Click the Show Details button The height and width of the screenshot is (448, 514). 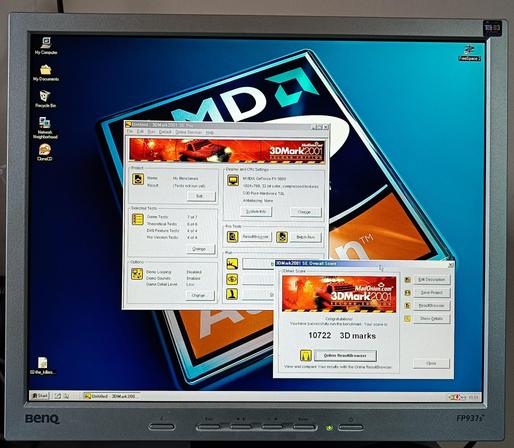[x=432, y=319]
